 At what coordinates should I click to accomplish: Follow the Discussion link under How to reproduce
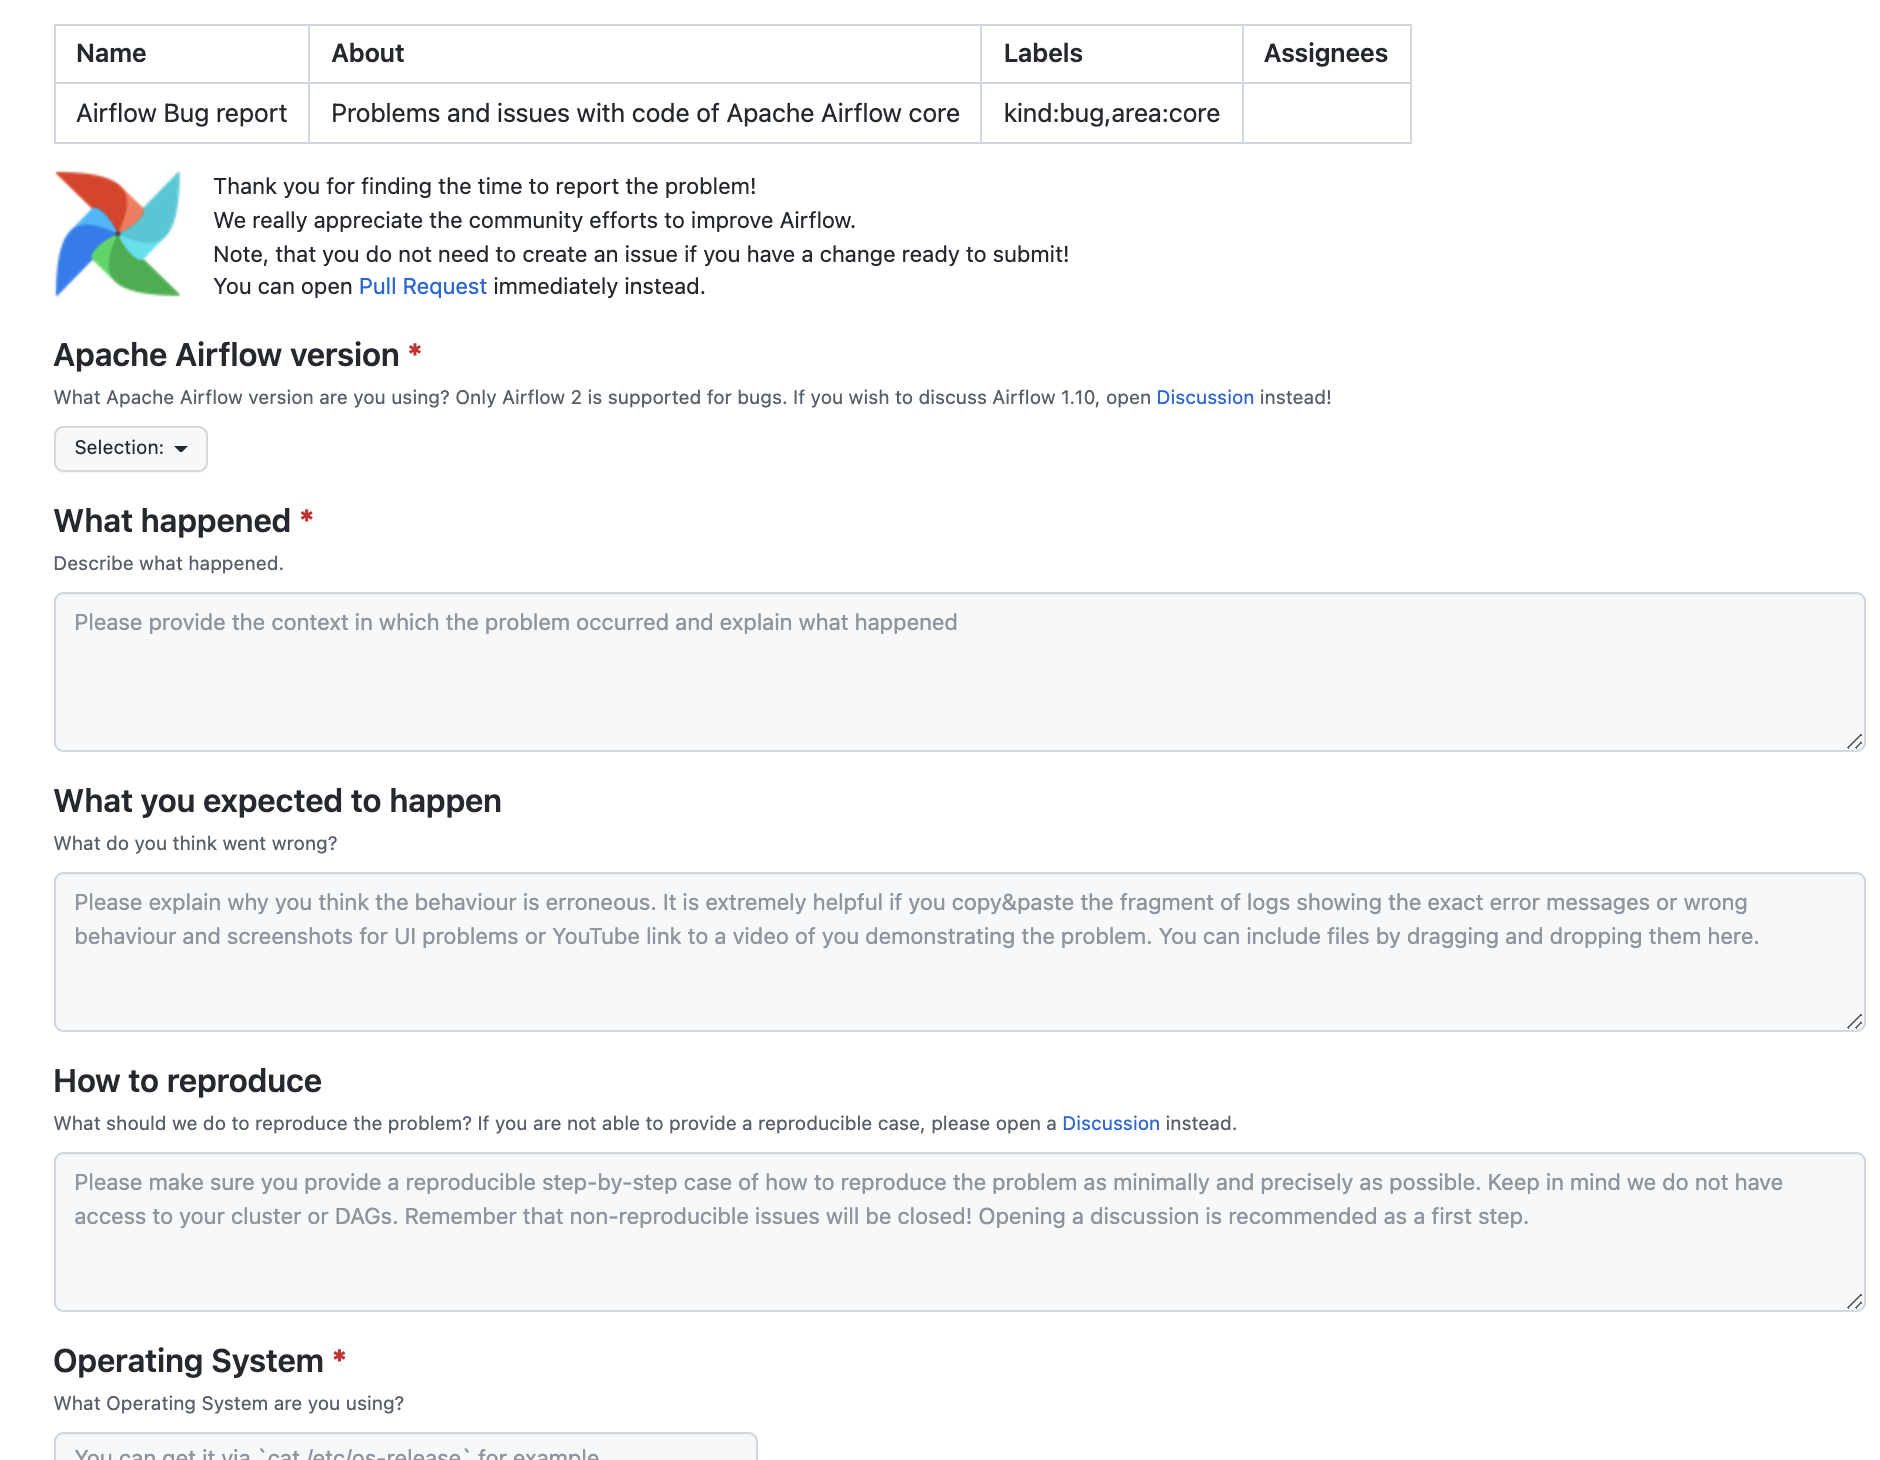tap(1110, 1123)
